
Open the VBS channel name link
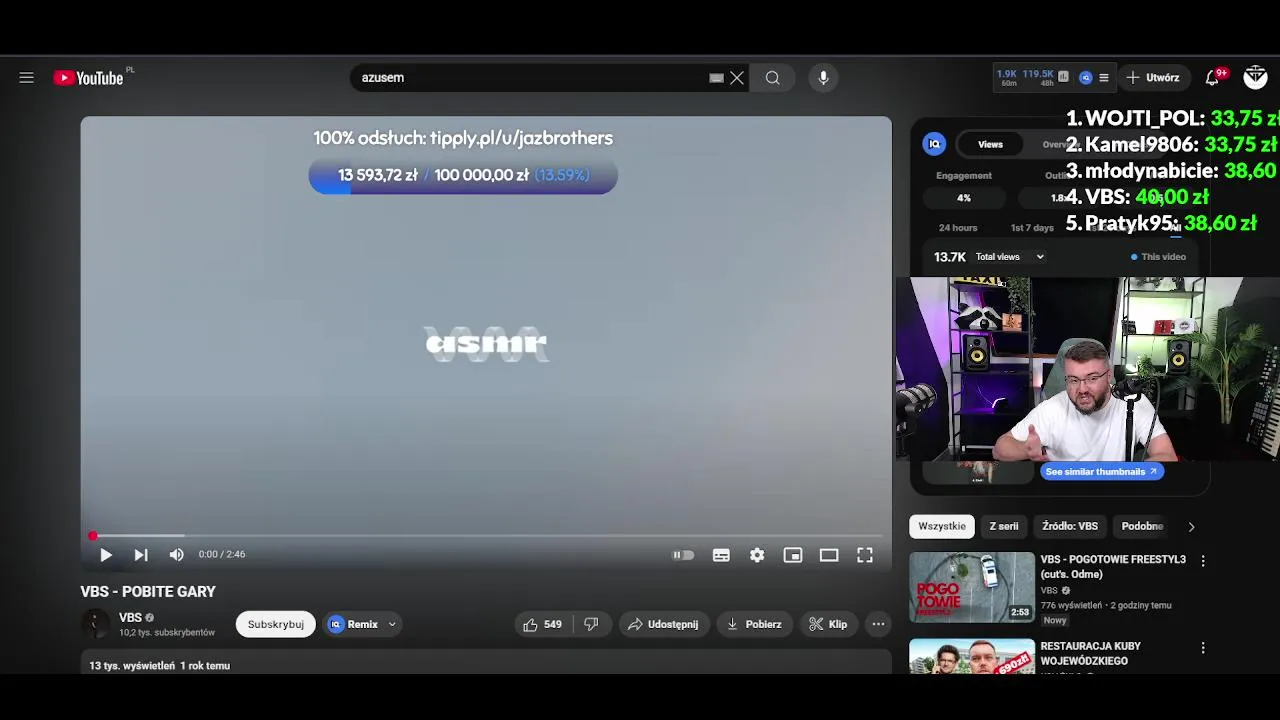[x=130, y=617]
